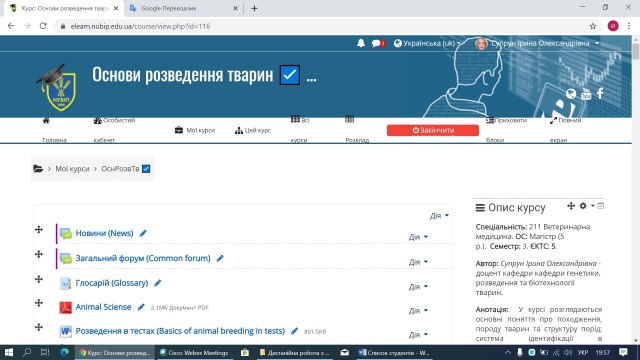The width and height of the screenshot is (640, 360).
Task: Open Windows Start menu
Action: pyautogui.click(x=8, y=353)
